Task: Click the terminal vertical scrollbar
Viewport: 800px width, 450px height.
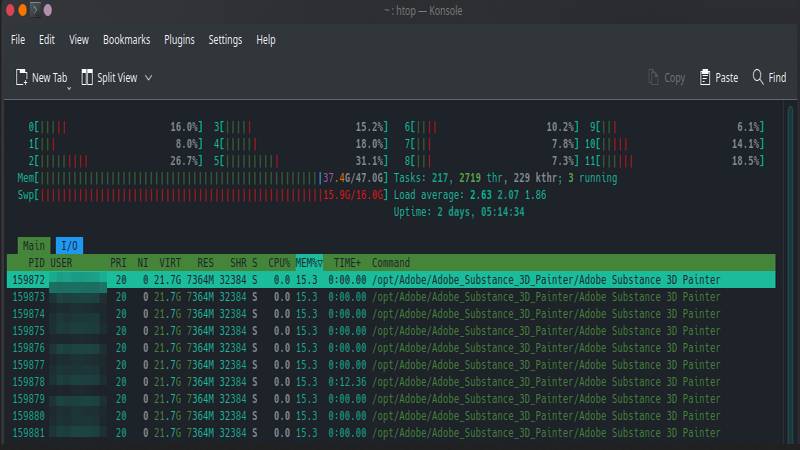Action: click(x=791, y=270)
